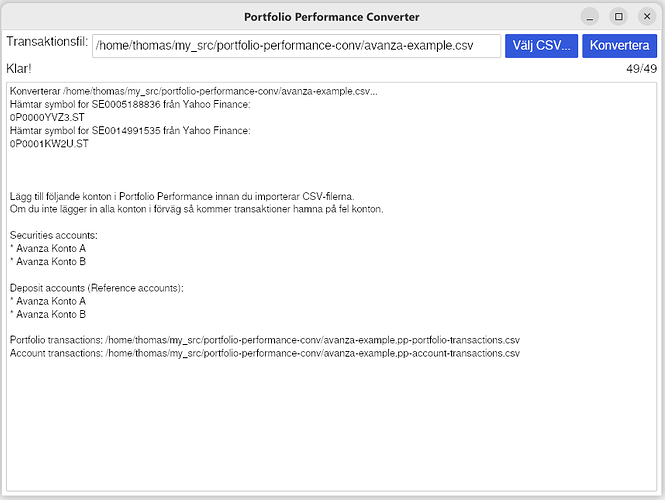
Task: Click the Portfolio transactions file path line
Action: tap(265, 340)
